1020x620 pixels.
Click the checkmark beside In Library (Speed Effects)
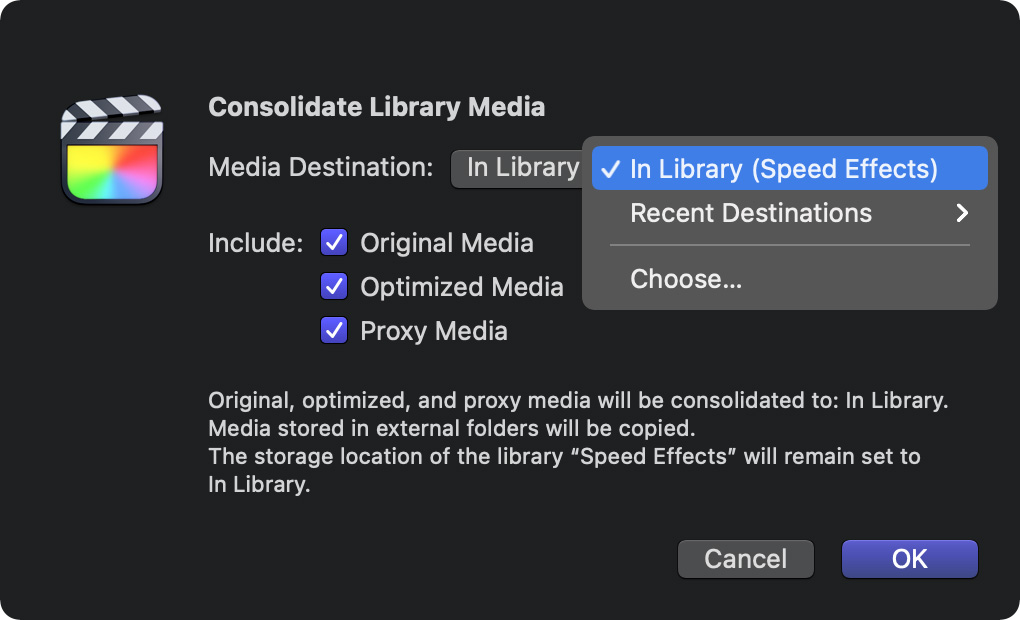pos(610,169)
